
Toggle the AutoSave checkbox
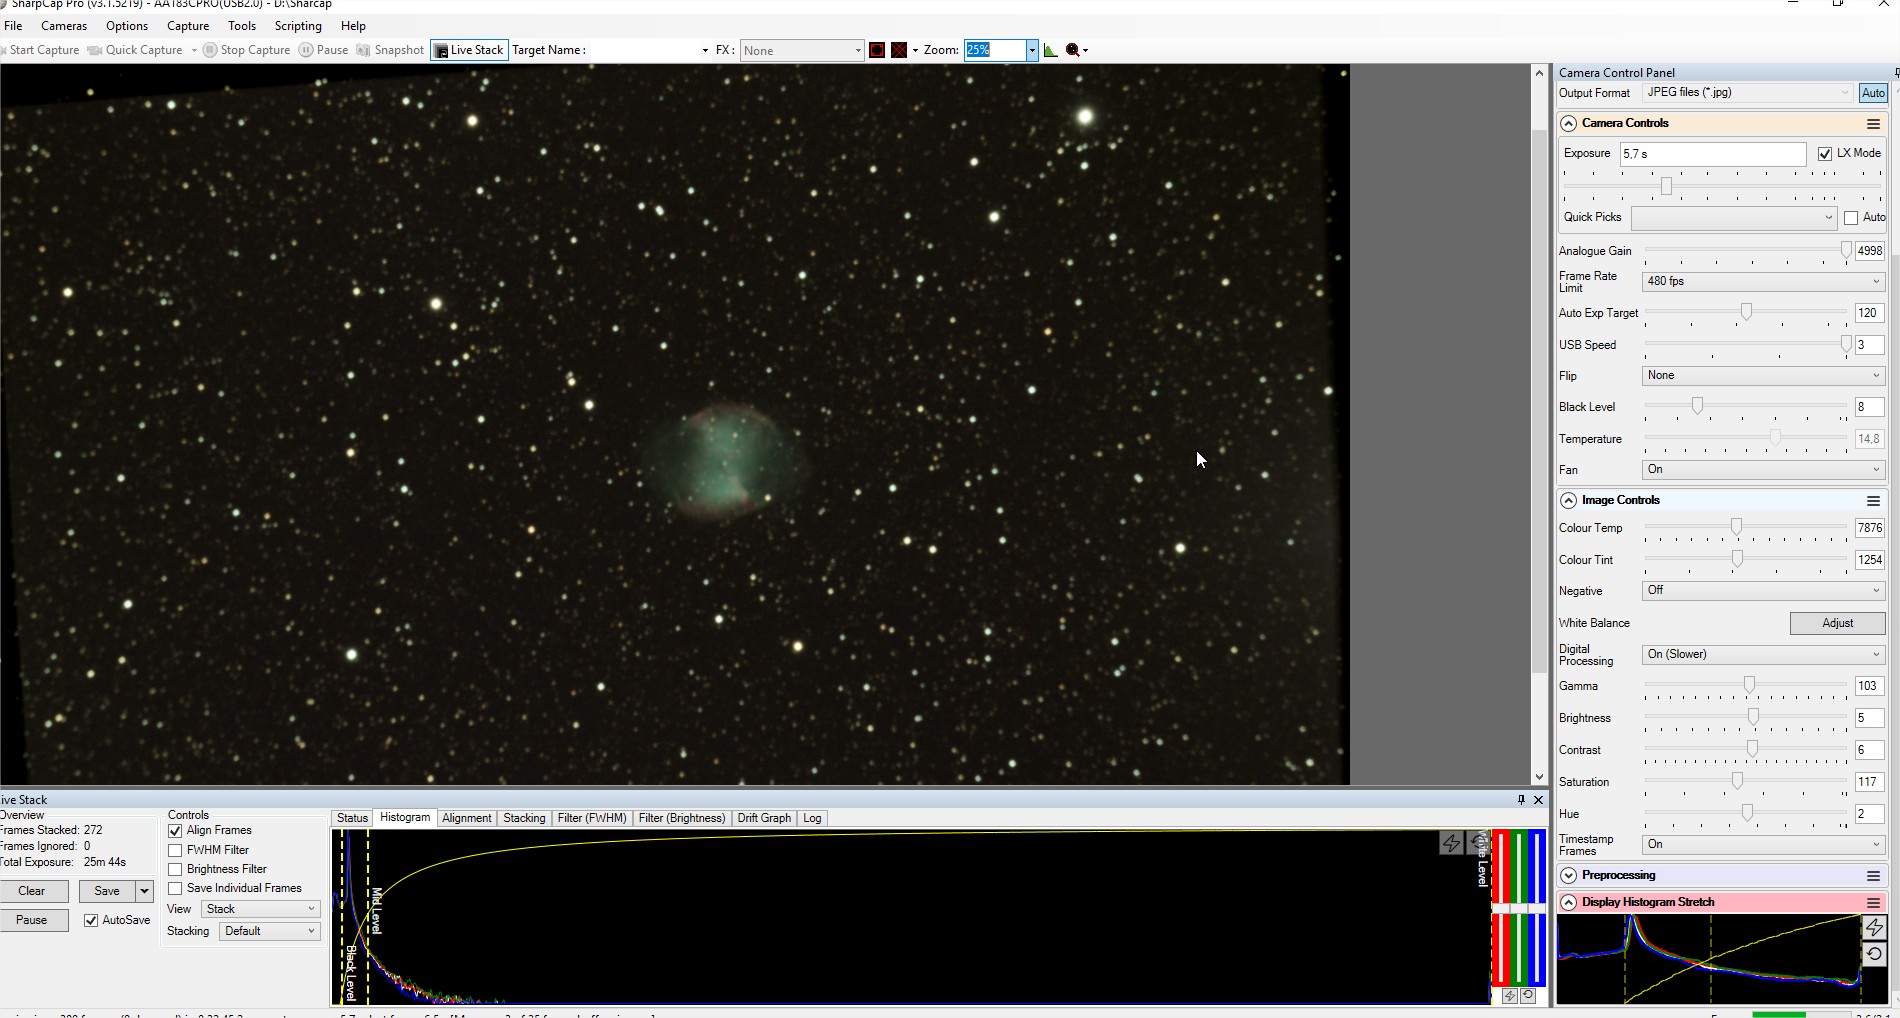(91, 921)
